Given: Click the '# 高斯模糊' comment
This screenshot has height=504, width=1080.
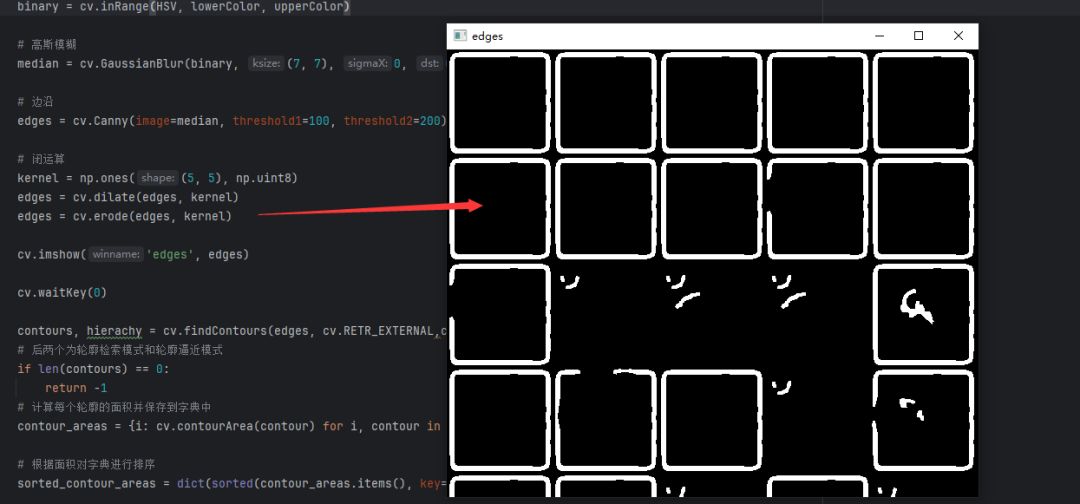Looking at the screenshot, I should (x=47, y=45).
